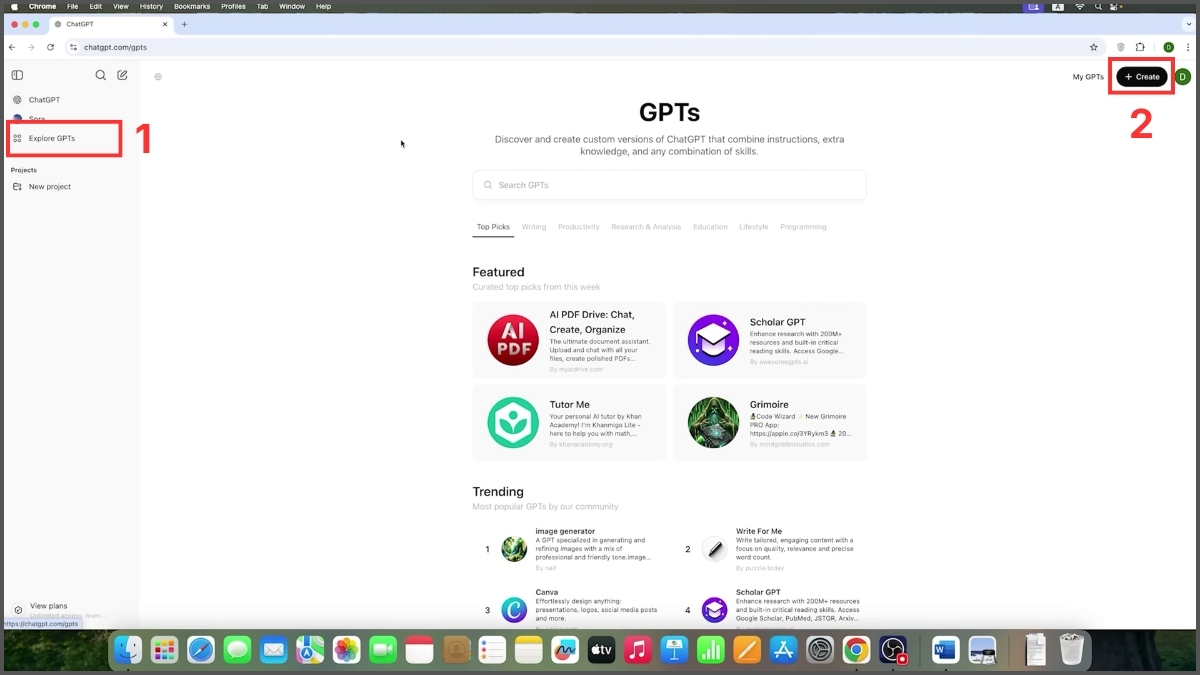The height and width of the screenshot is (675, 1200).
Task: Open the AI PDF Drive card icon
Action: point(513,340)
